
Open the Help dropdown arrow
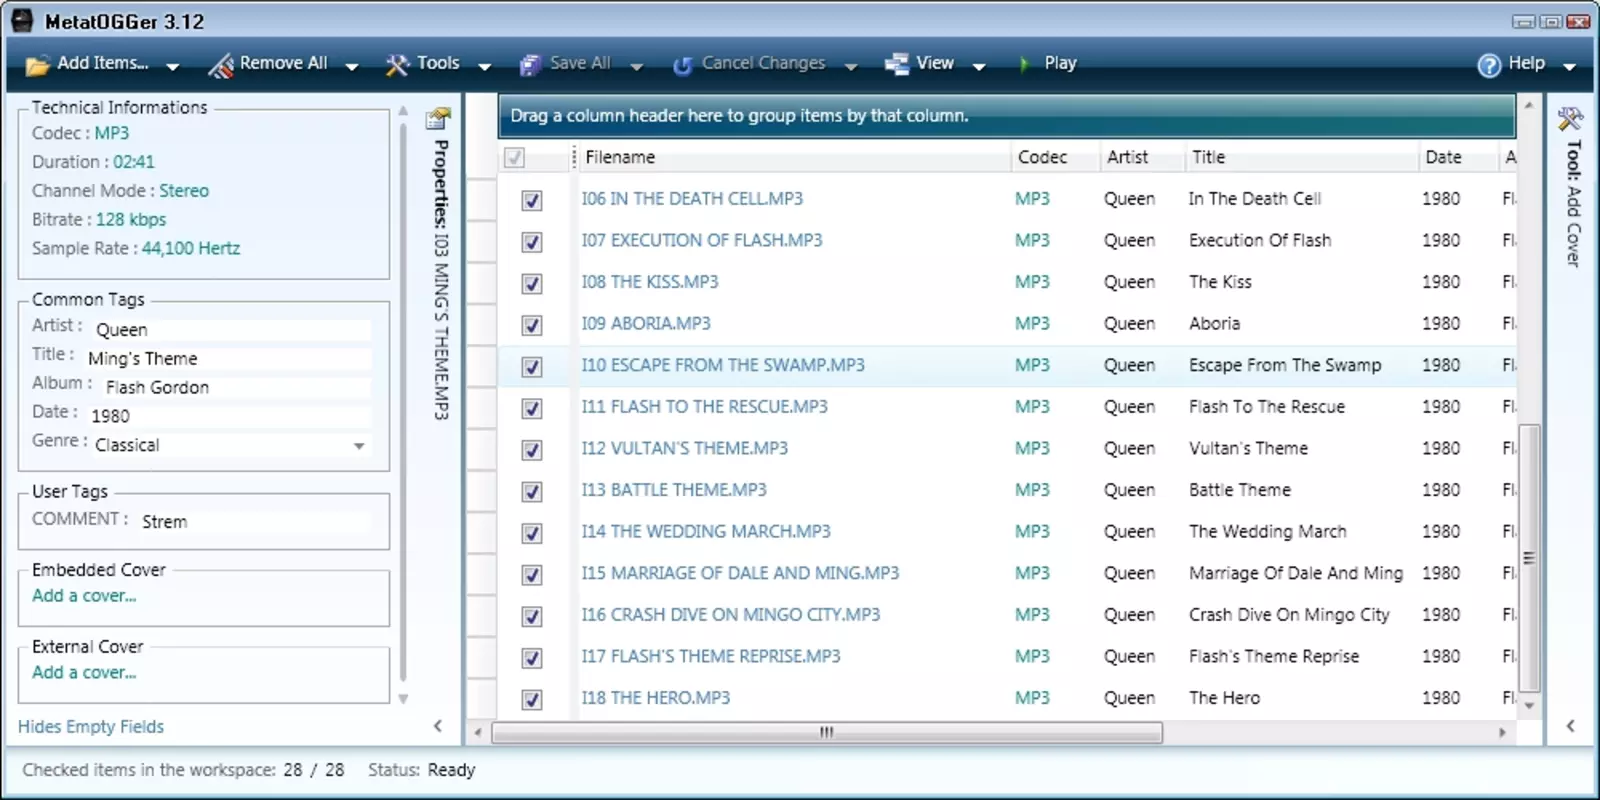click(x=1569, y=67)
